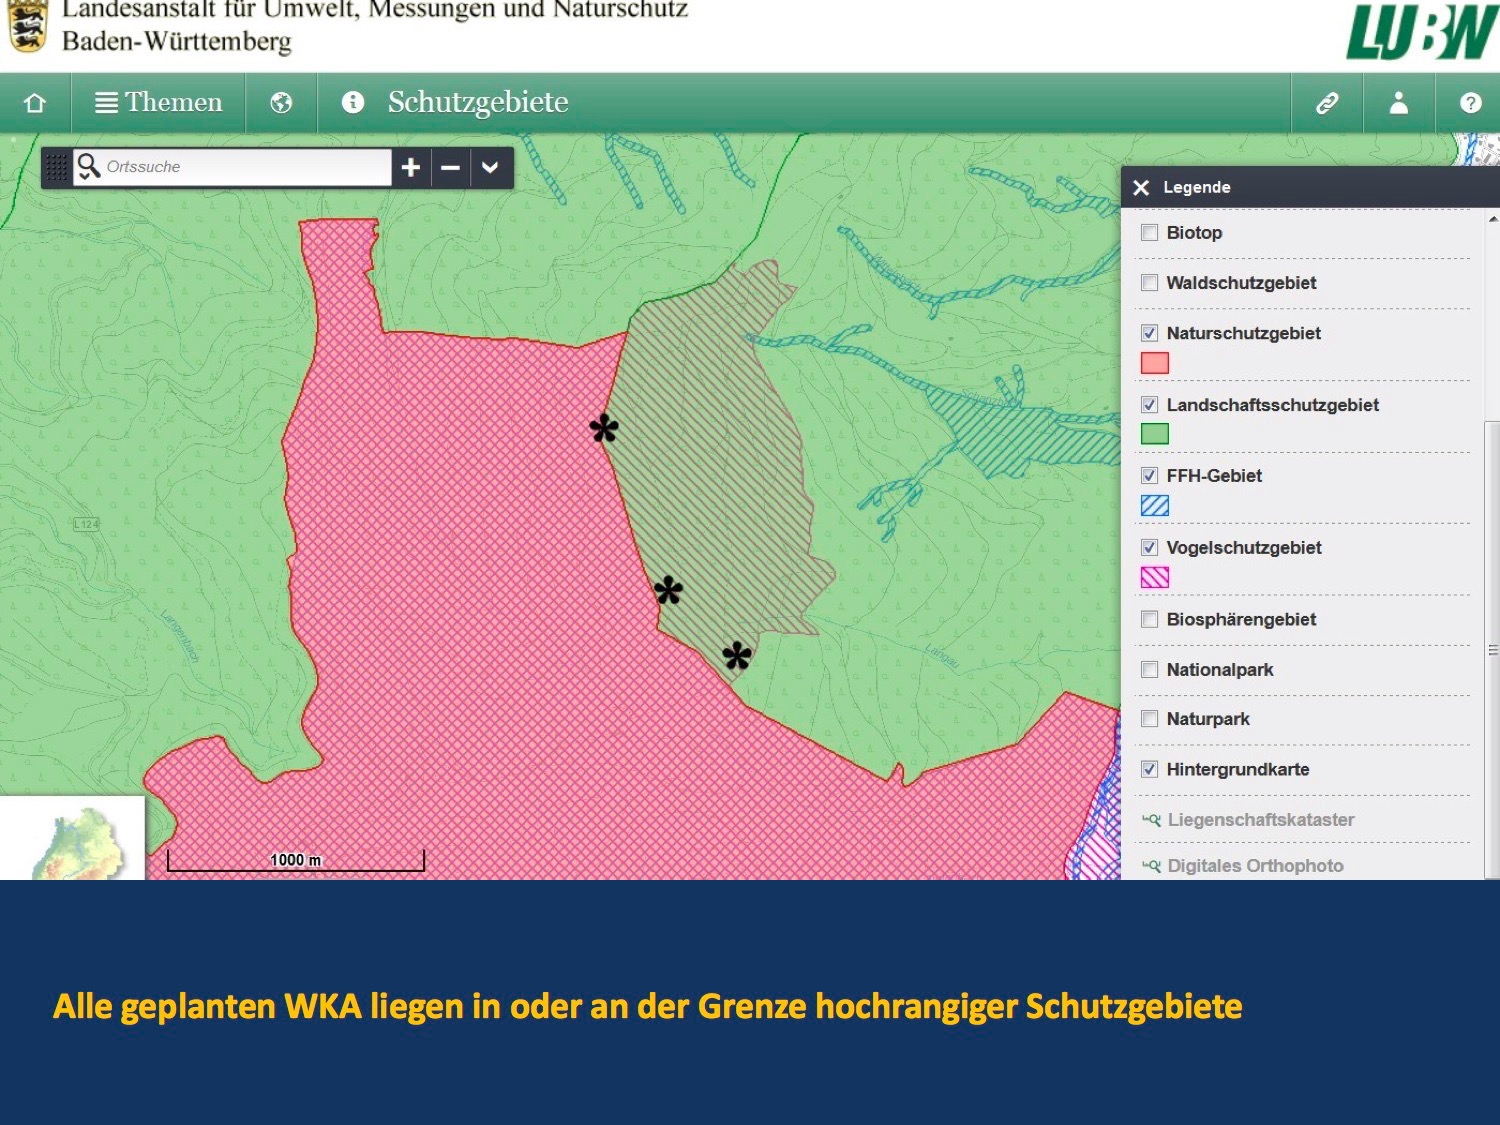Screen dimensions: 1500x1125
Task: Click the info icon beside Schutzgebiete
Action: tap(353, 102)
